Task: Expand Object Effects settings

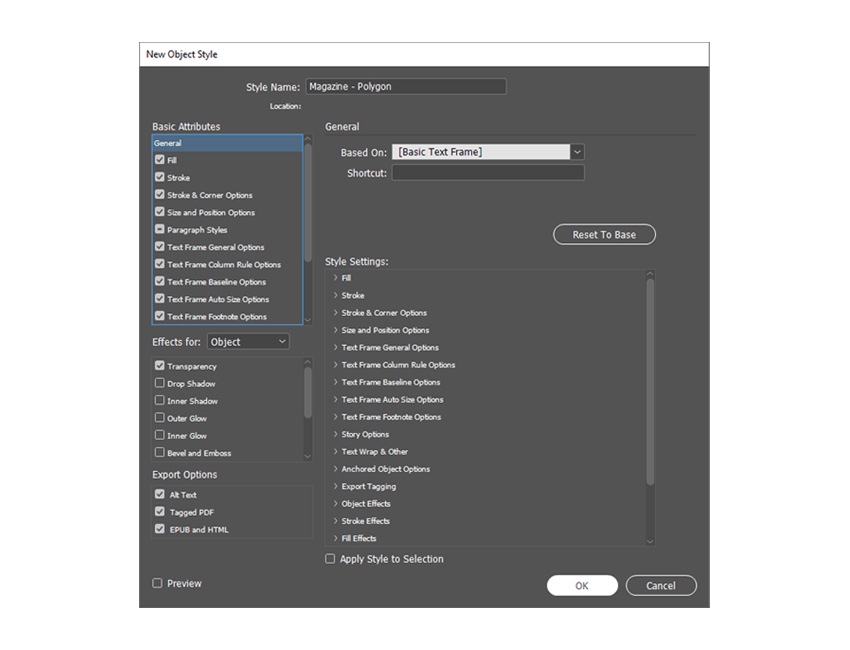Action: pyautogui.click(x=336, y=504)
